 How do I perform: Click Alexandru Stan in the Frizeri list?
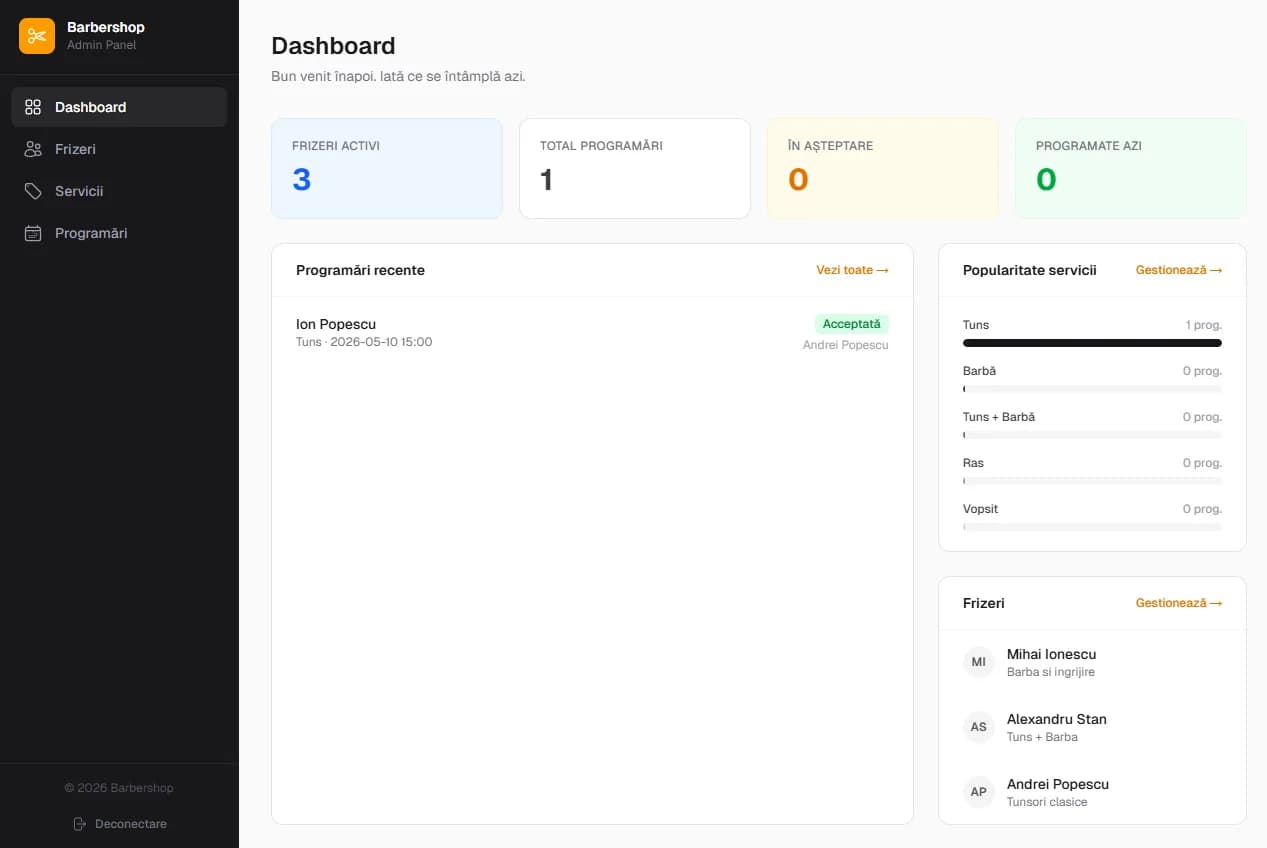(1057, 719)
